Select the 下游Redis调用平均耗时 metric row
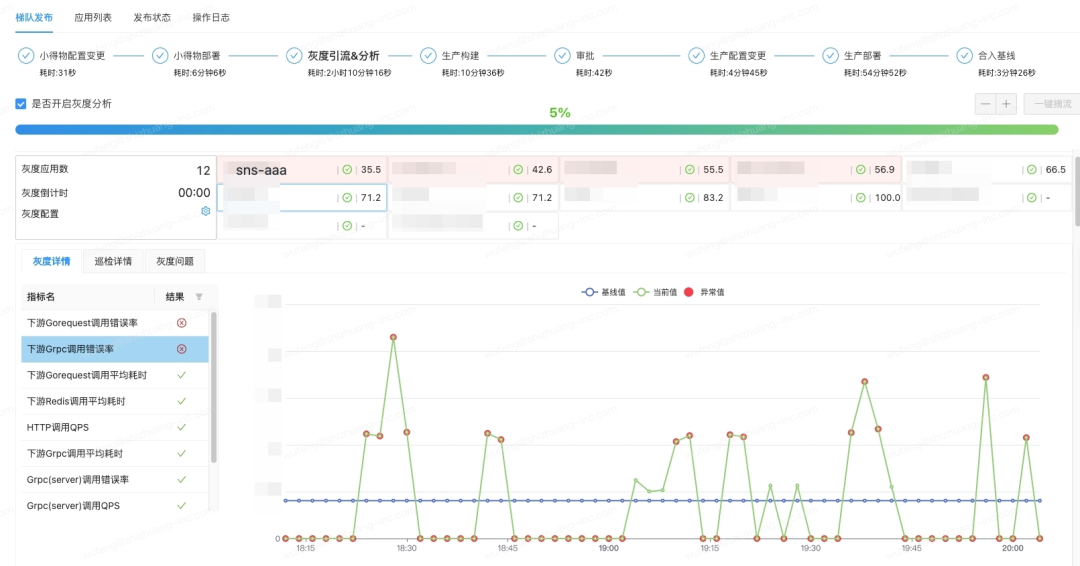 coord(90,401)
